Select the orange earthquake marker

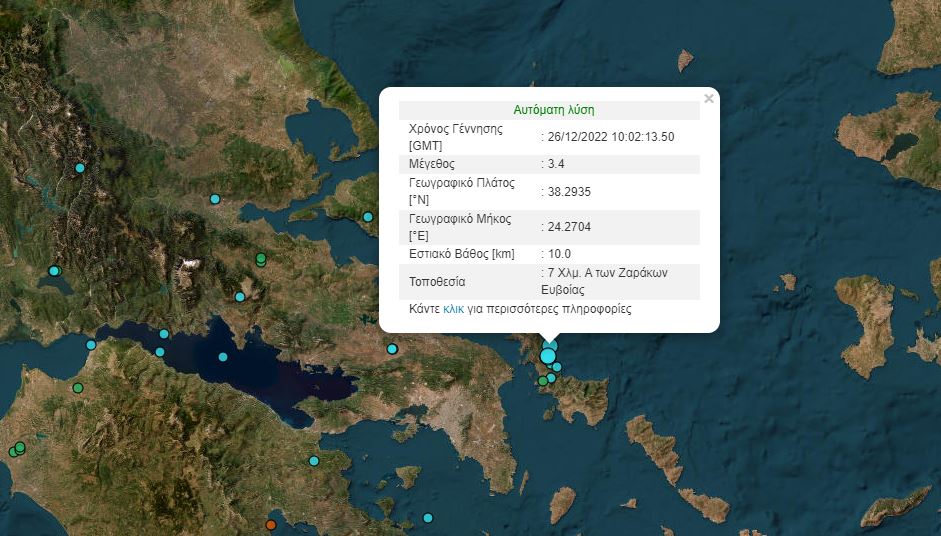tap(271, 525)
